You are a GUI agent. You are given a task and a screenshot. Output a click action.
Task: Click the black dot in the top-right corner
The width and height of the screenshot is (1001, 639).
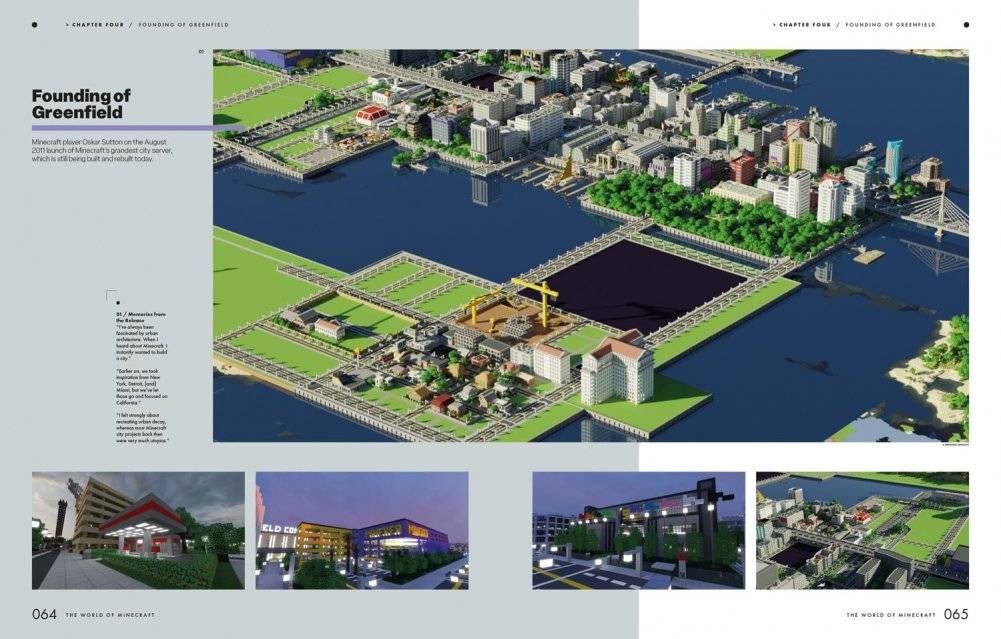965,24
